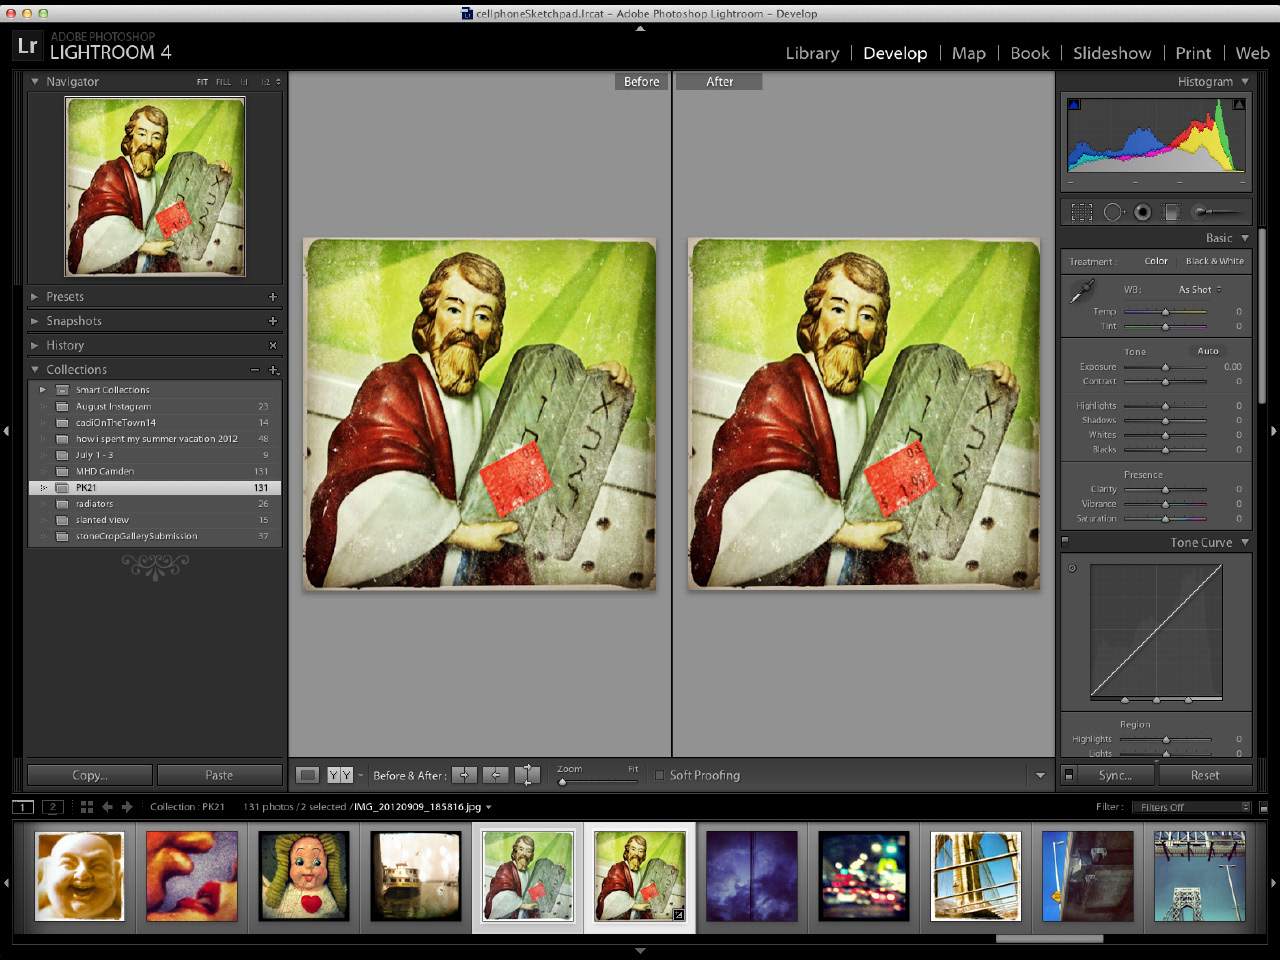Select the Crop Overlay tool
Image resolution: width=1280 pixels, height=960 pixels.
click(x=1082, y=212)
